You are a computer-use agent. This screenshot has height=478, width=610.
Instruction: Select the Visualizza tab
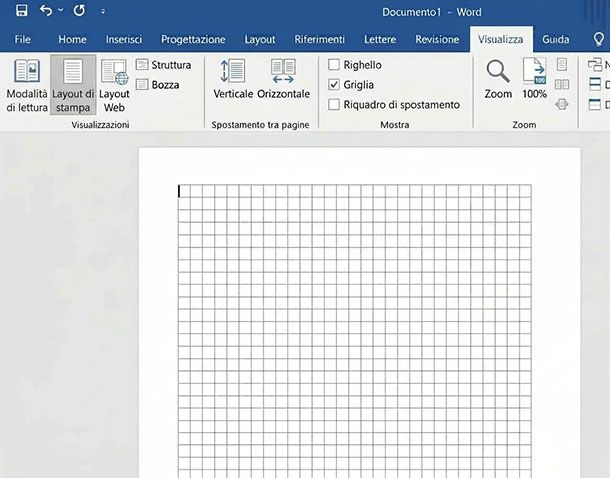tap(501, 39)
